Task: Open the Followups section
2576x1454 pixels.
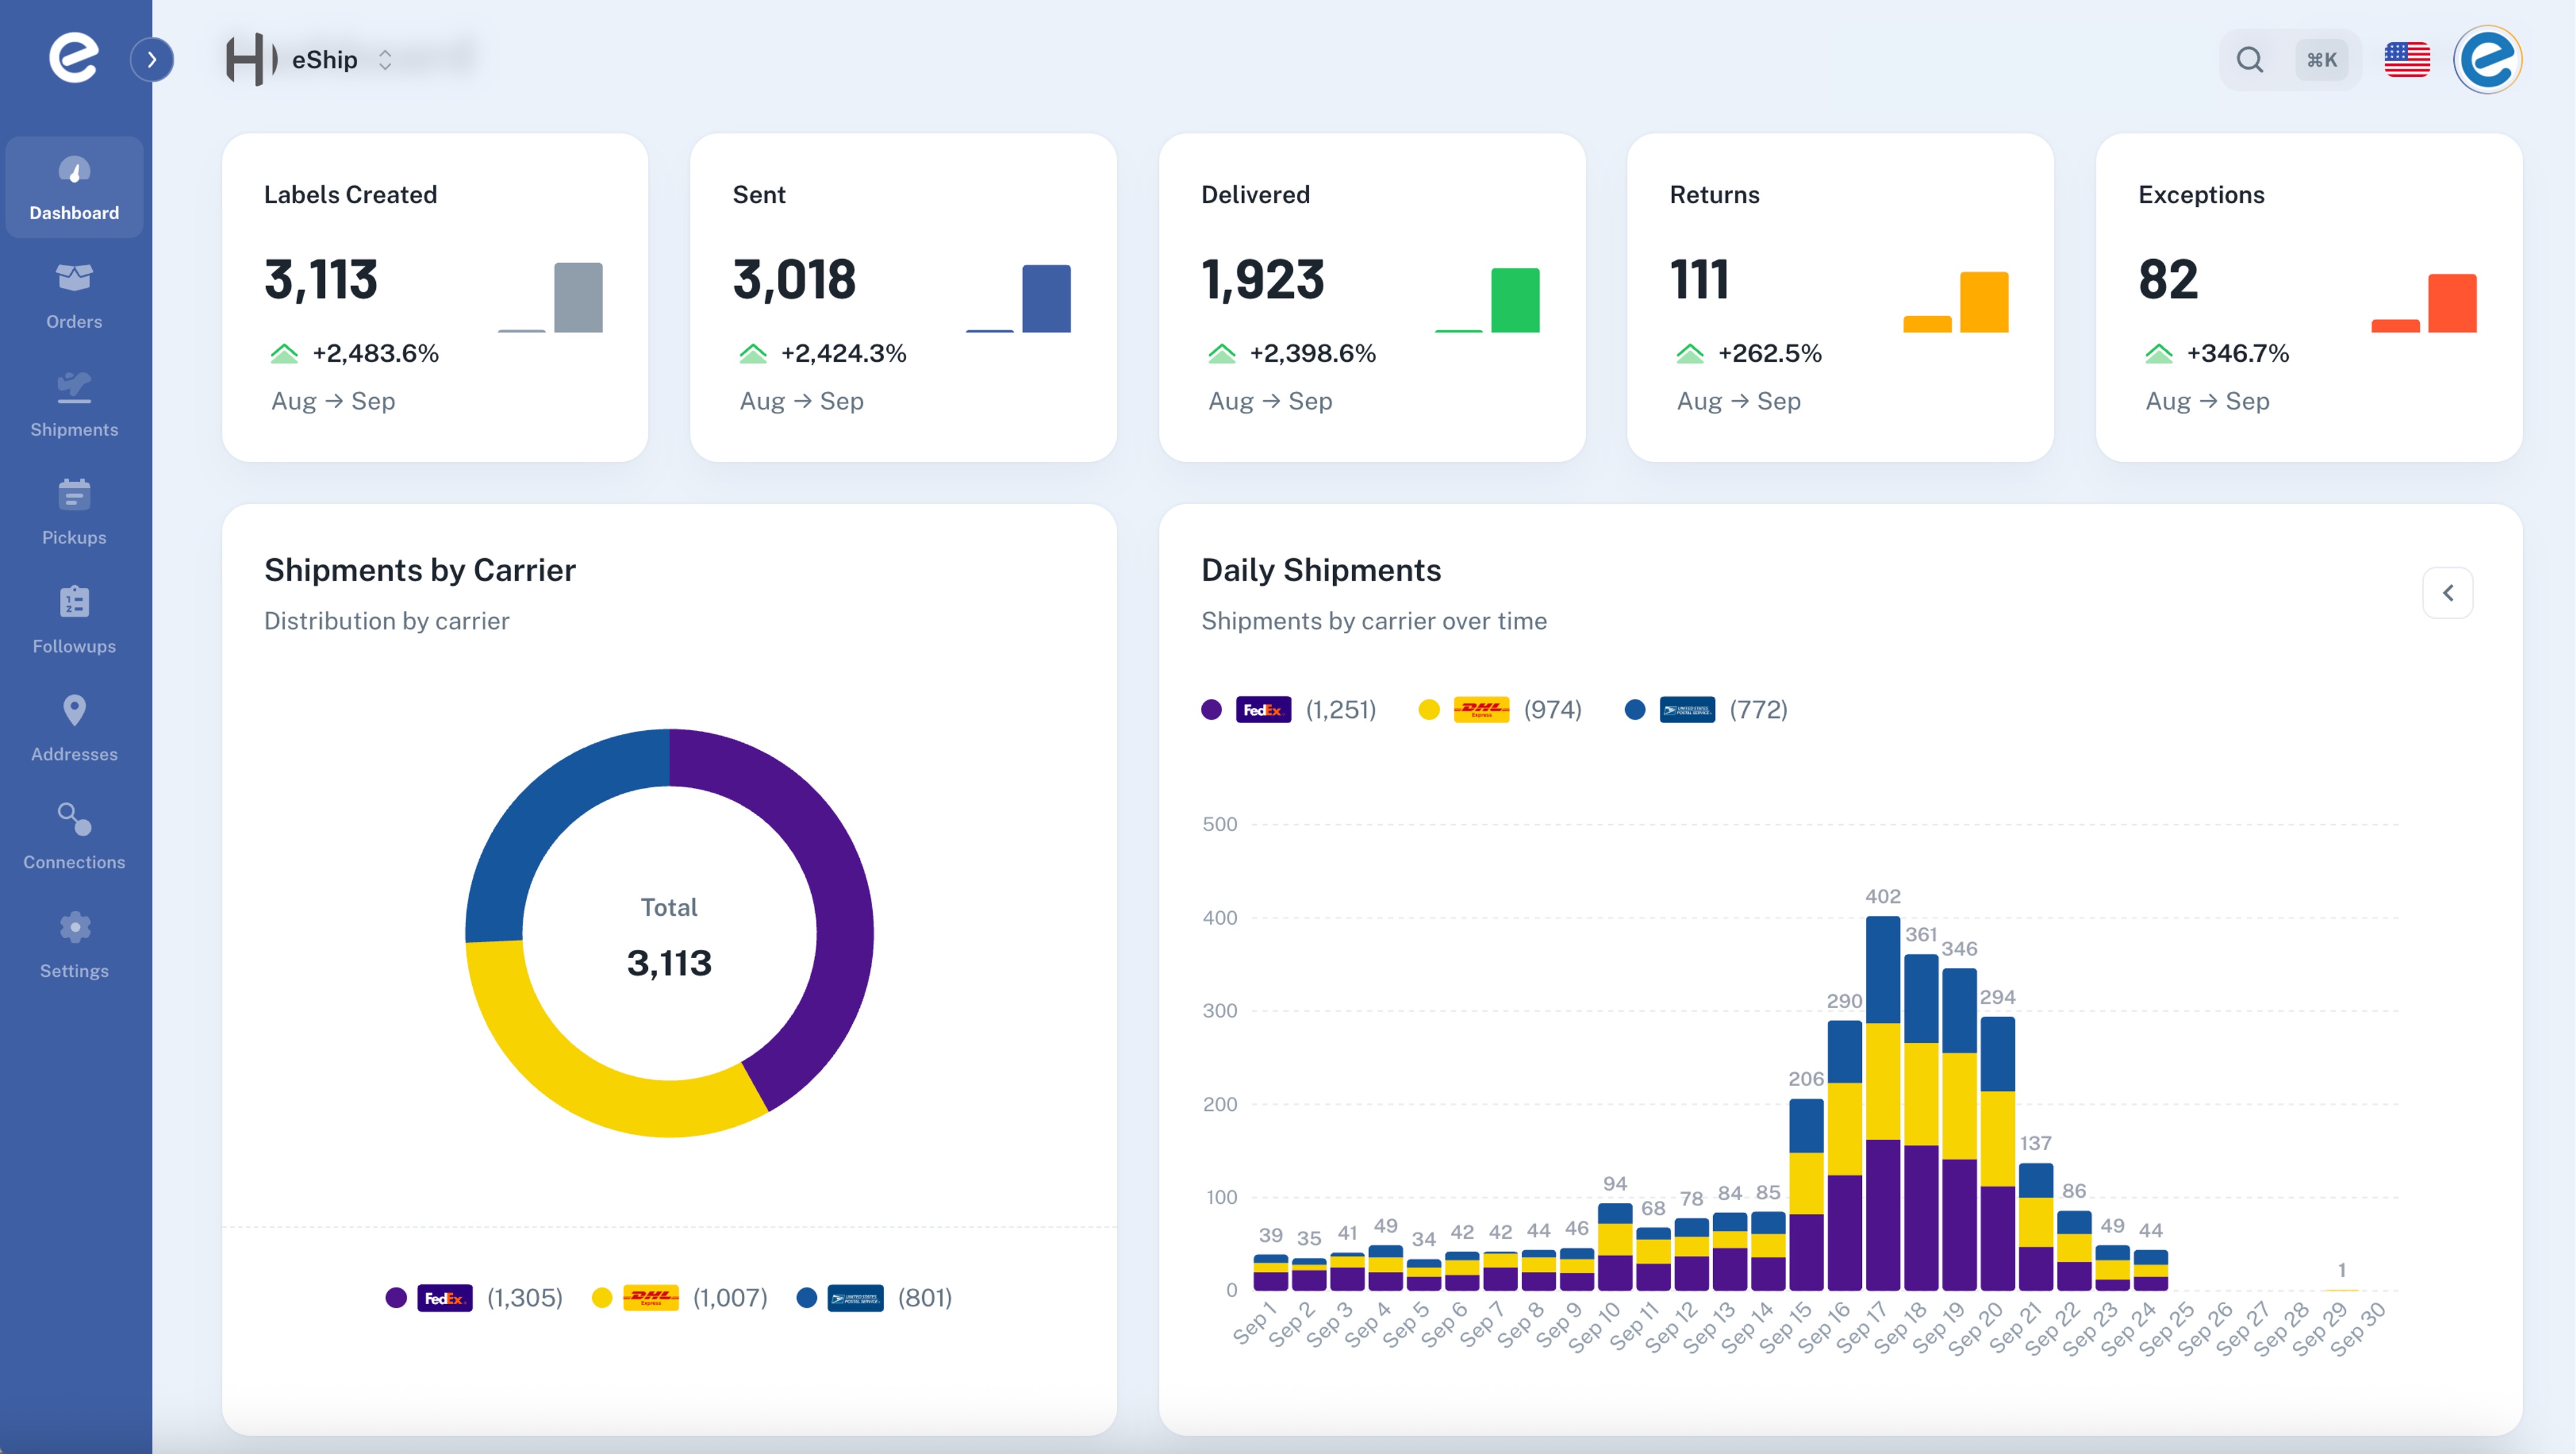Action: tap(74, 618)
